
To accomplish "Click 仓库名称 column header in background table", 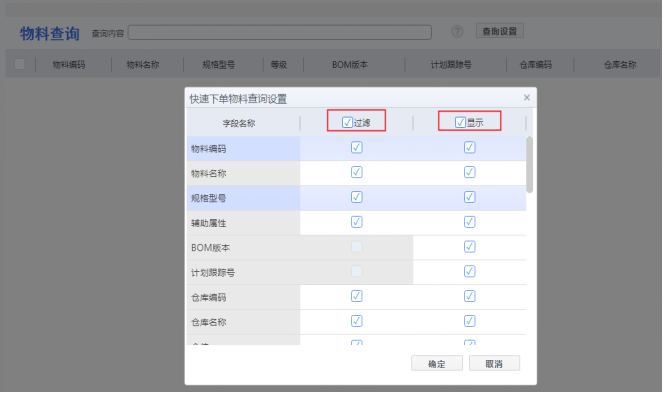I will click(x=620, y=65).
